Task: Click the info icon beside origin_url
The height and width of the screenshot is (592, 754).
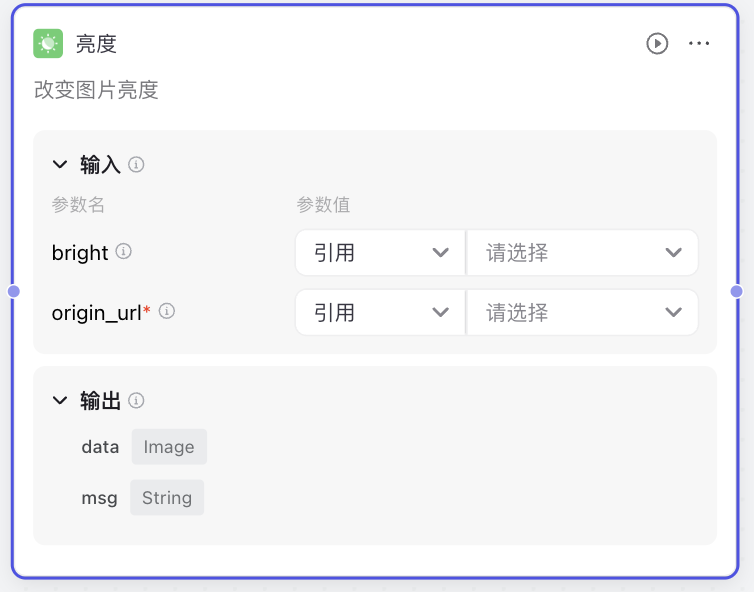Action: [167, 311]
